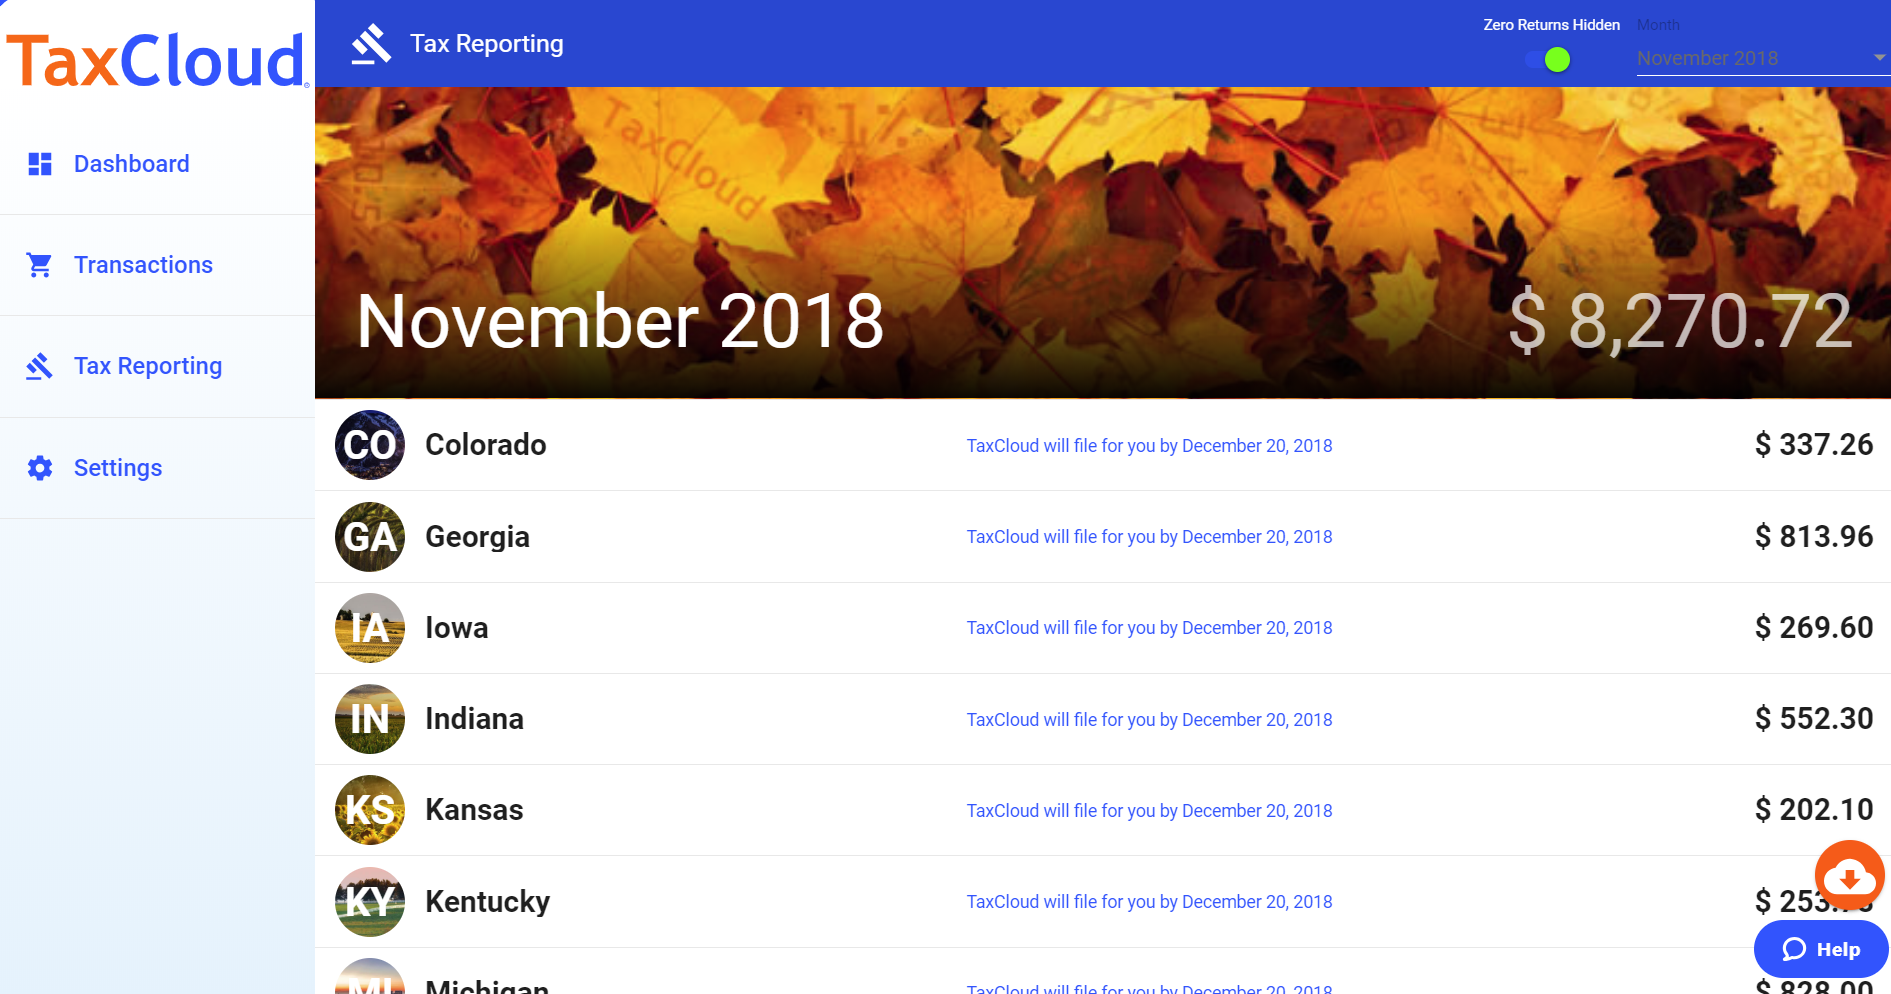Open Transactions via the cart icon

pos(40,264)
